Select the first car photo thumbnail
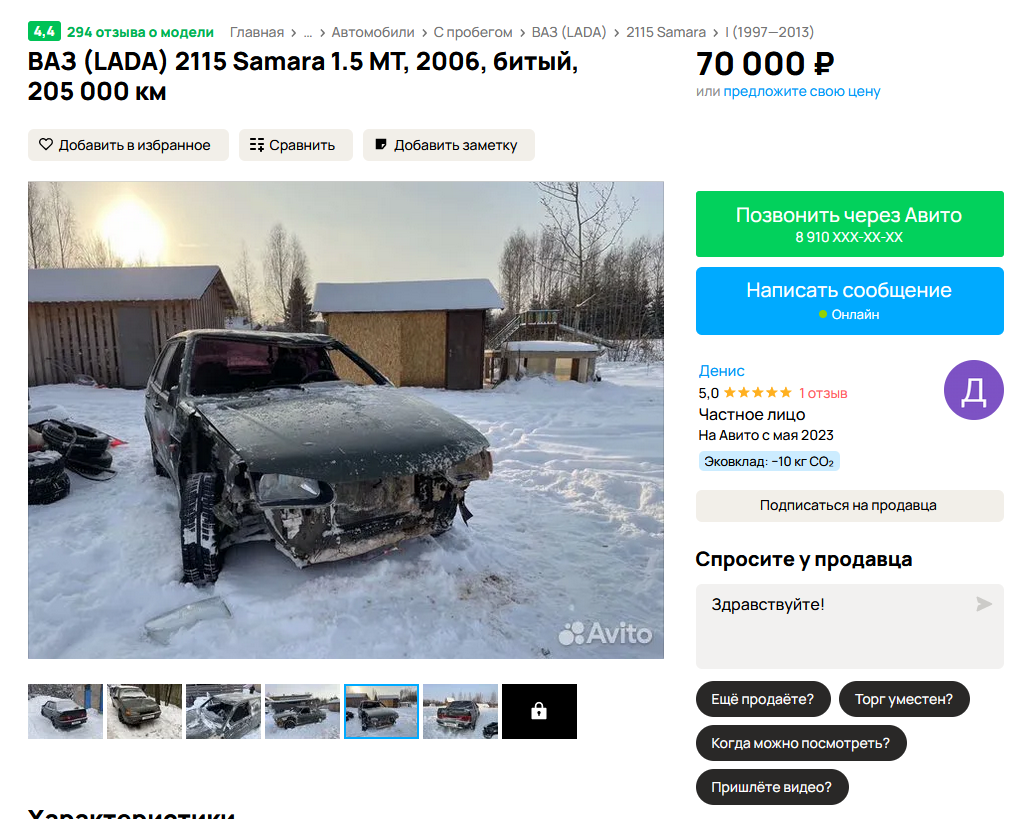The image size is (1024, 819). pyautogui.click(x=65, y=711)
